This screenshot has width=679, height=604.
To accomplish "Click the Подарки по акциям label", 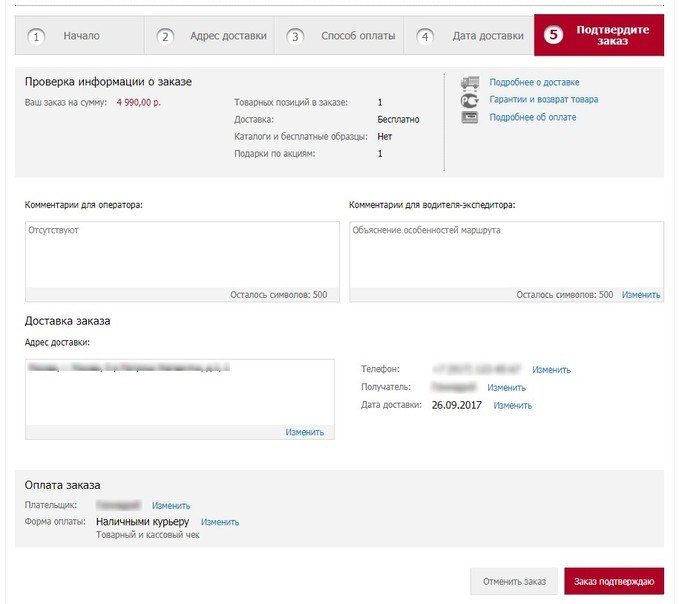I will tap(275, 154).
